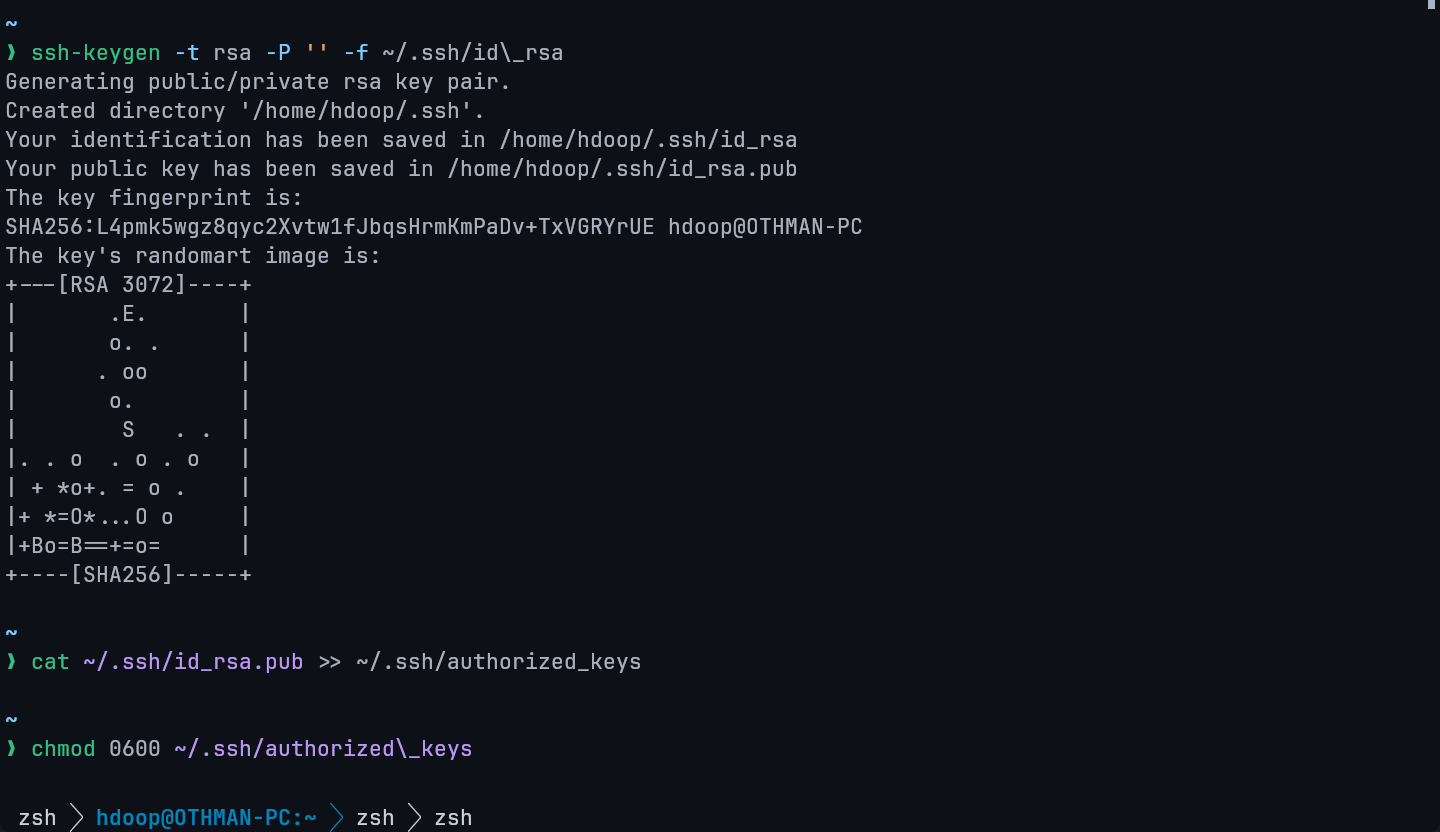
Task: Click the separator arrow after the first zsh tab
Action: click(76, 817)
